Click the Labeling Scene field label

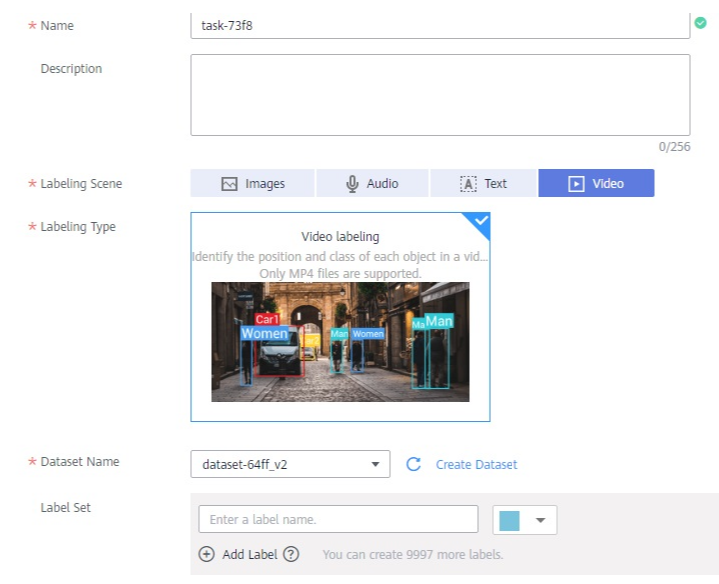81,184
